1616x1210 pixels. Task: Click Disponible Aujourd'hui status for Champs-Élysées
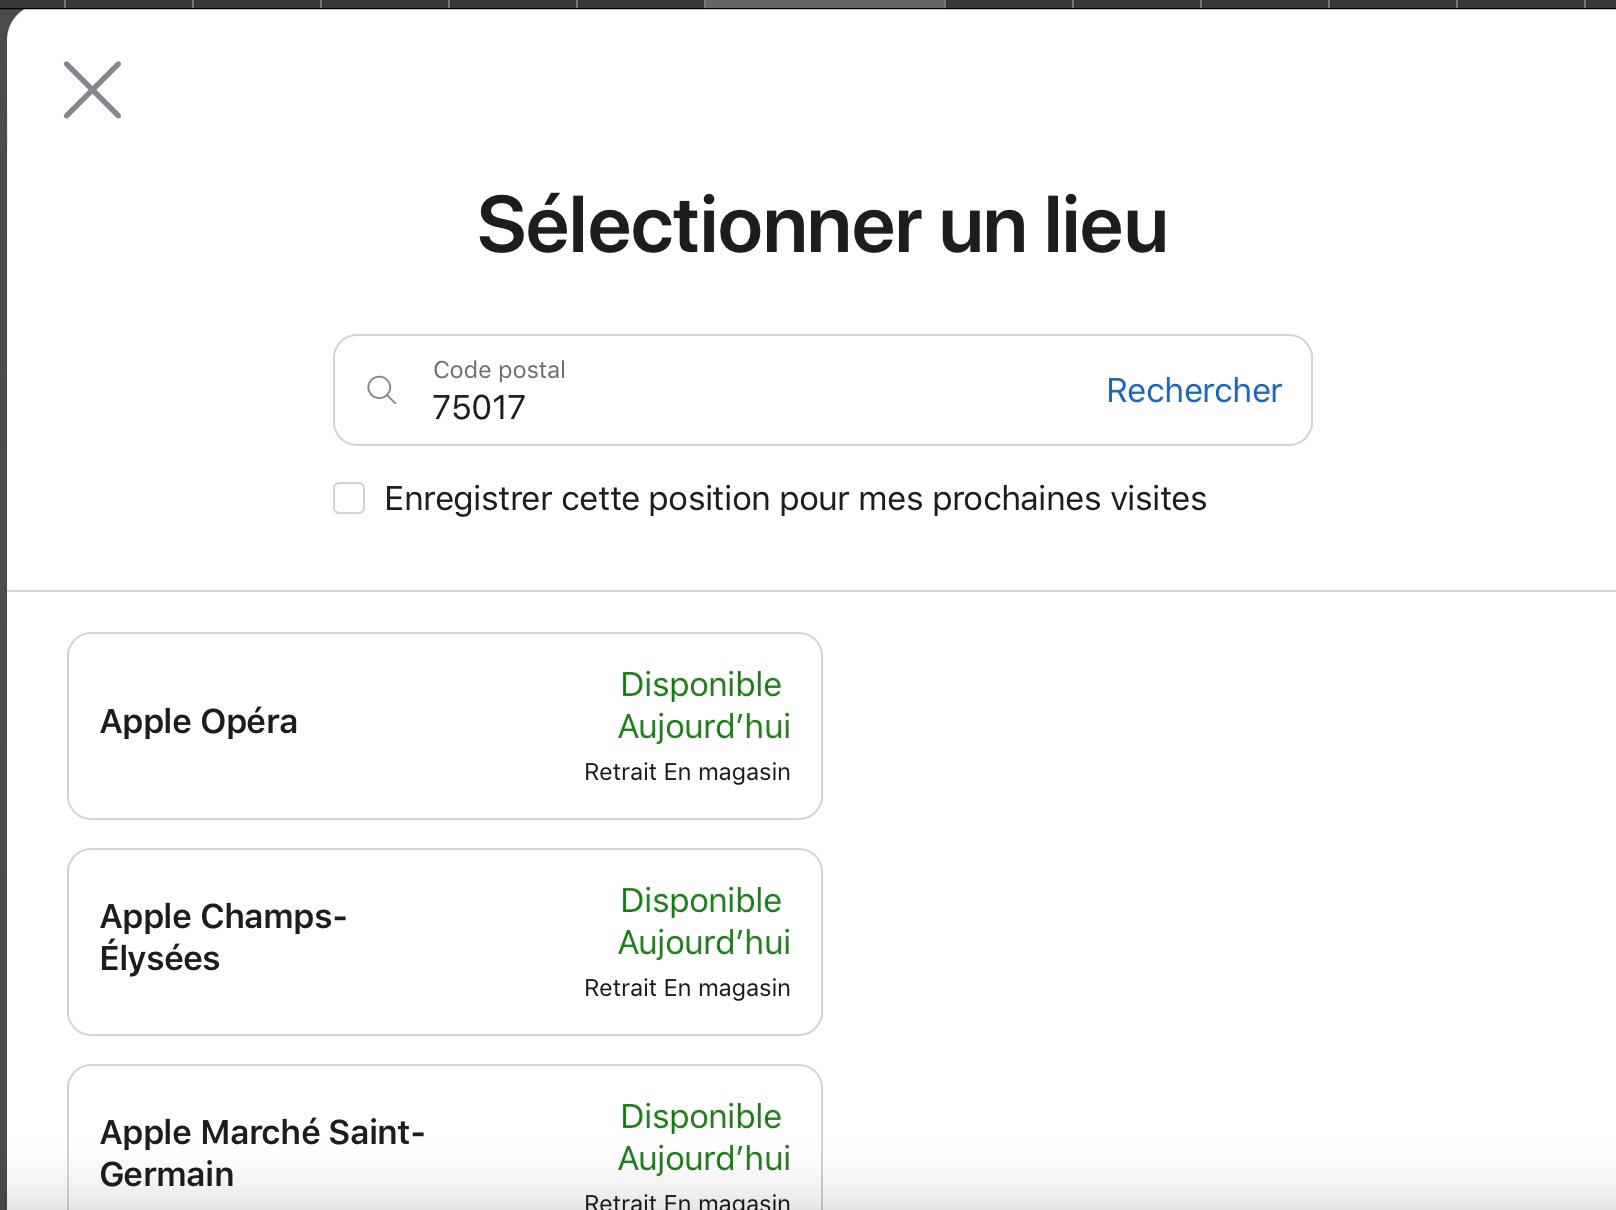pyautogui.click(x=704, y=921)
